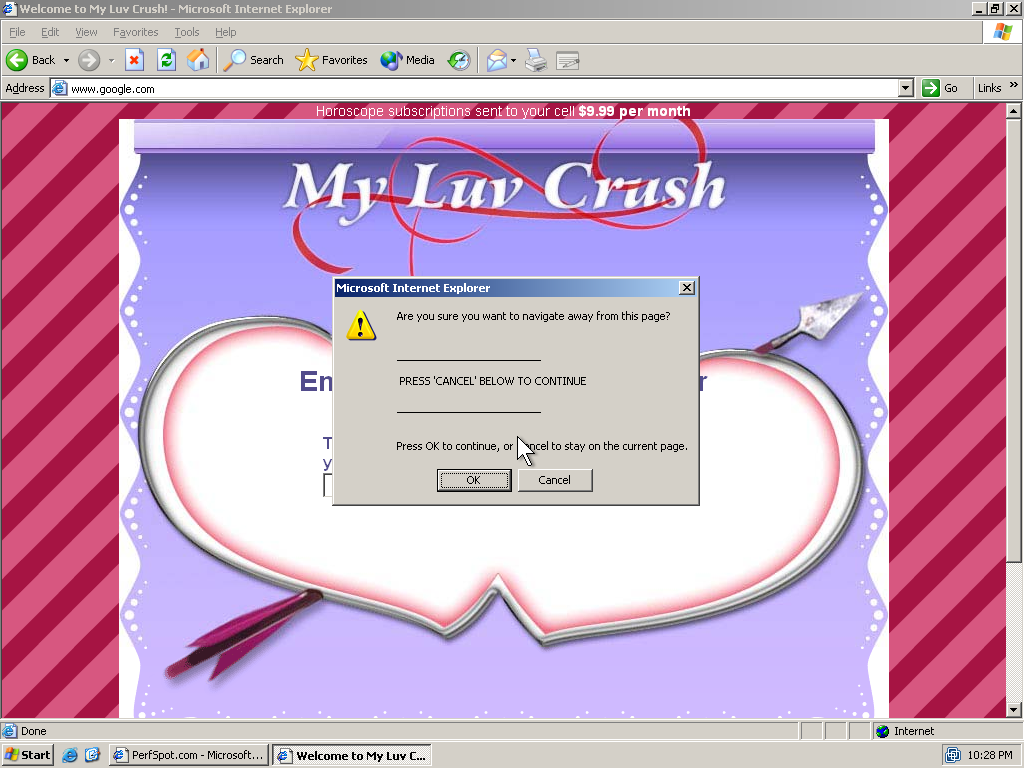Viewport: 1024px width, 768px height.
Task: Click Cancel in the navigate away dialog
Action: tap(554, 480)
